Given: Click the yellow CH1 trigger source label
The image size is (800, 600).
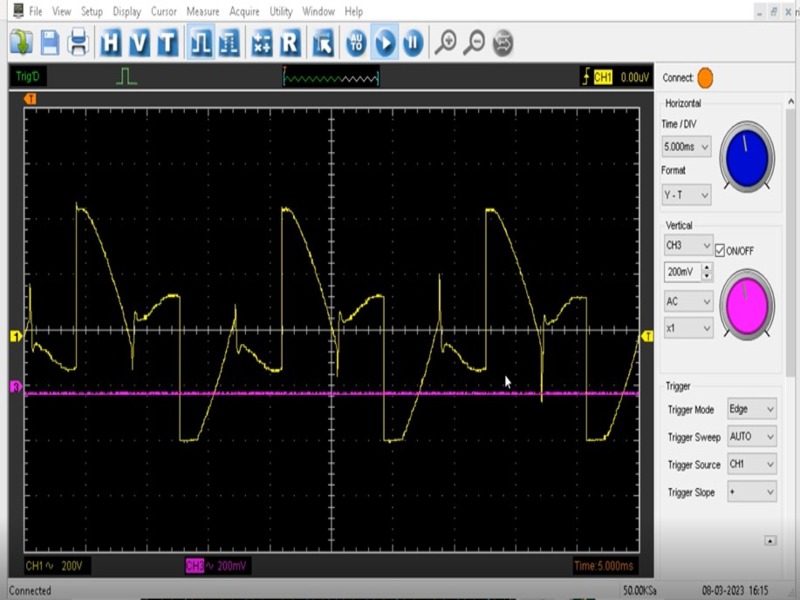Looking at the screenshot, I should (x=603, y=78).
